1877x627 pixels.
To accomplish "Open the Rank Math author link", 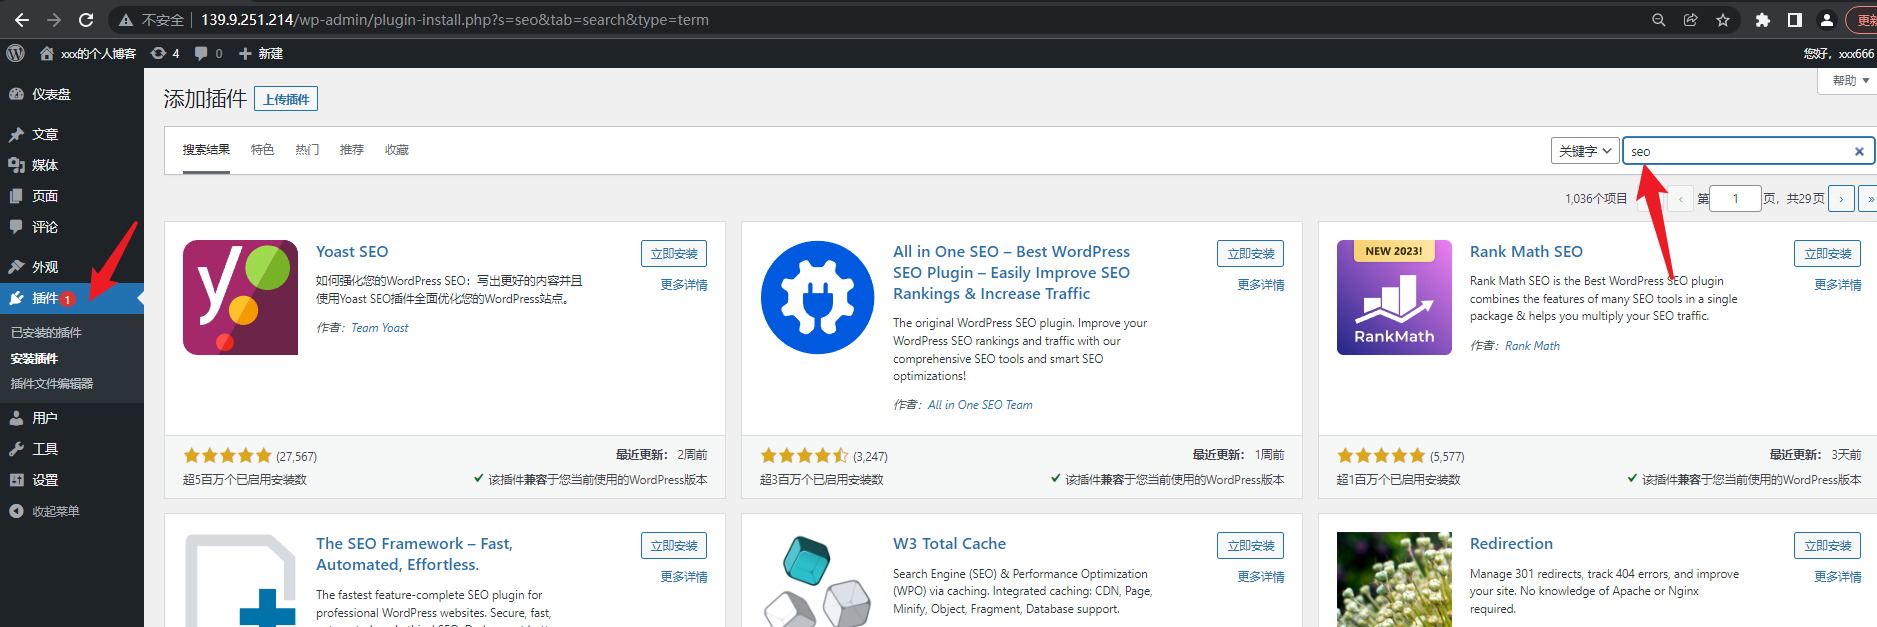I will 1532,346.
